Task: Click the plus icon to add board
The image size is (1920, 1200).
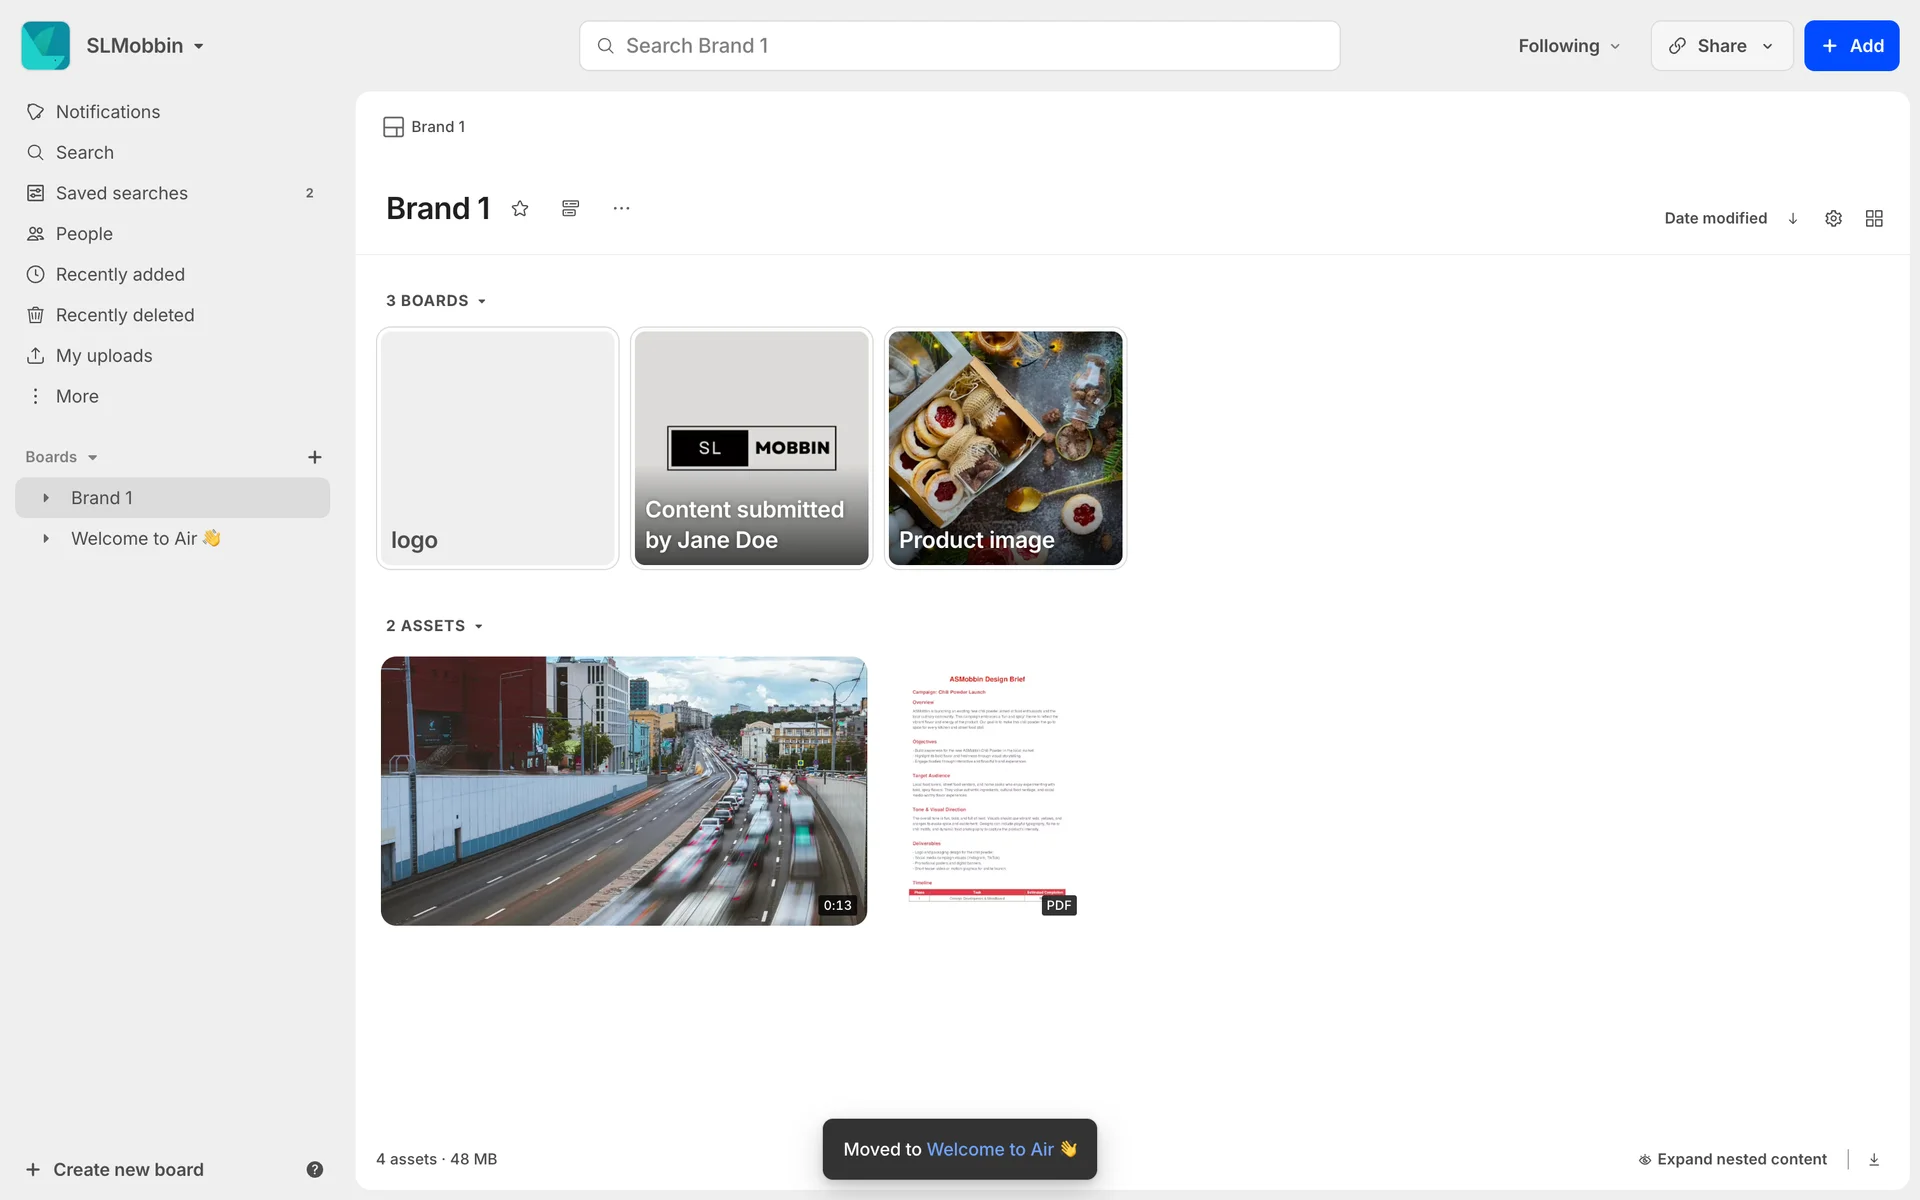Action: pyautogui.click(x=314, y=457)
